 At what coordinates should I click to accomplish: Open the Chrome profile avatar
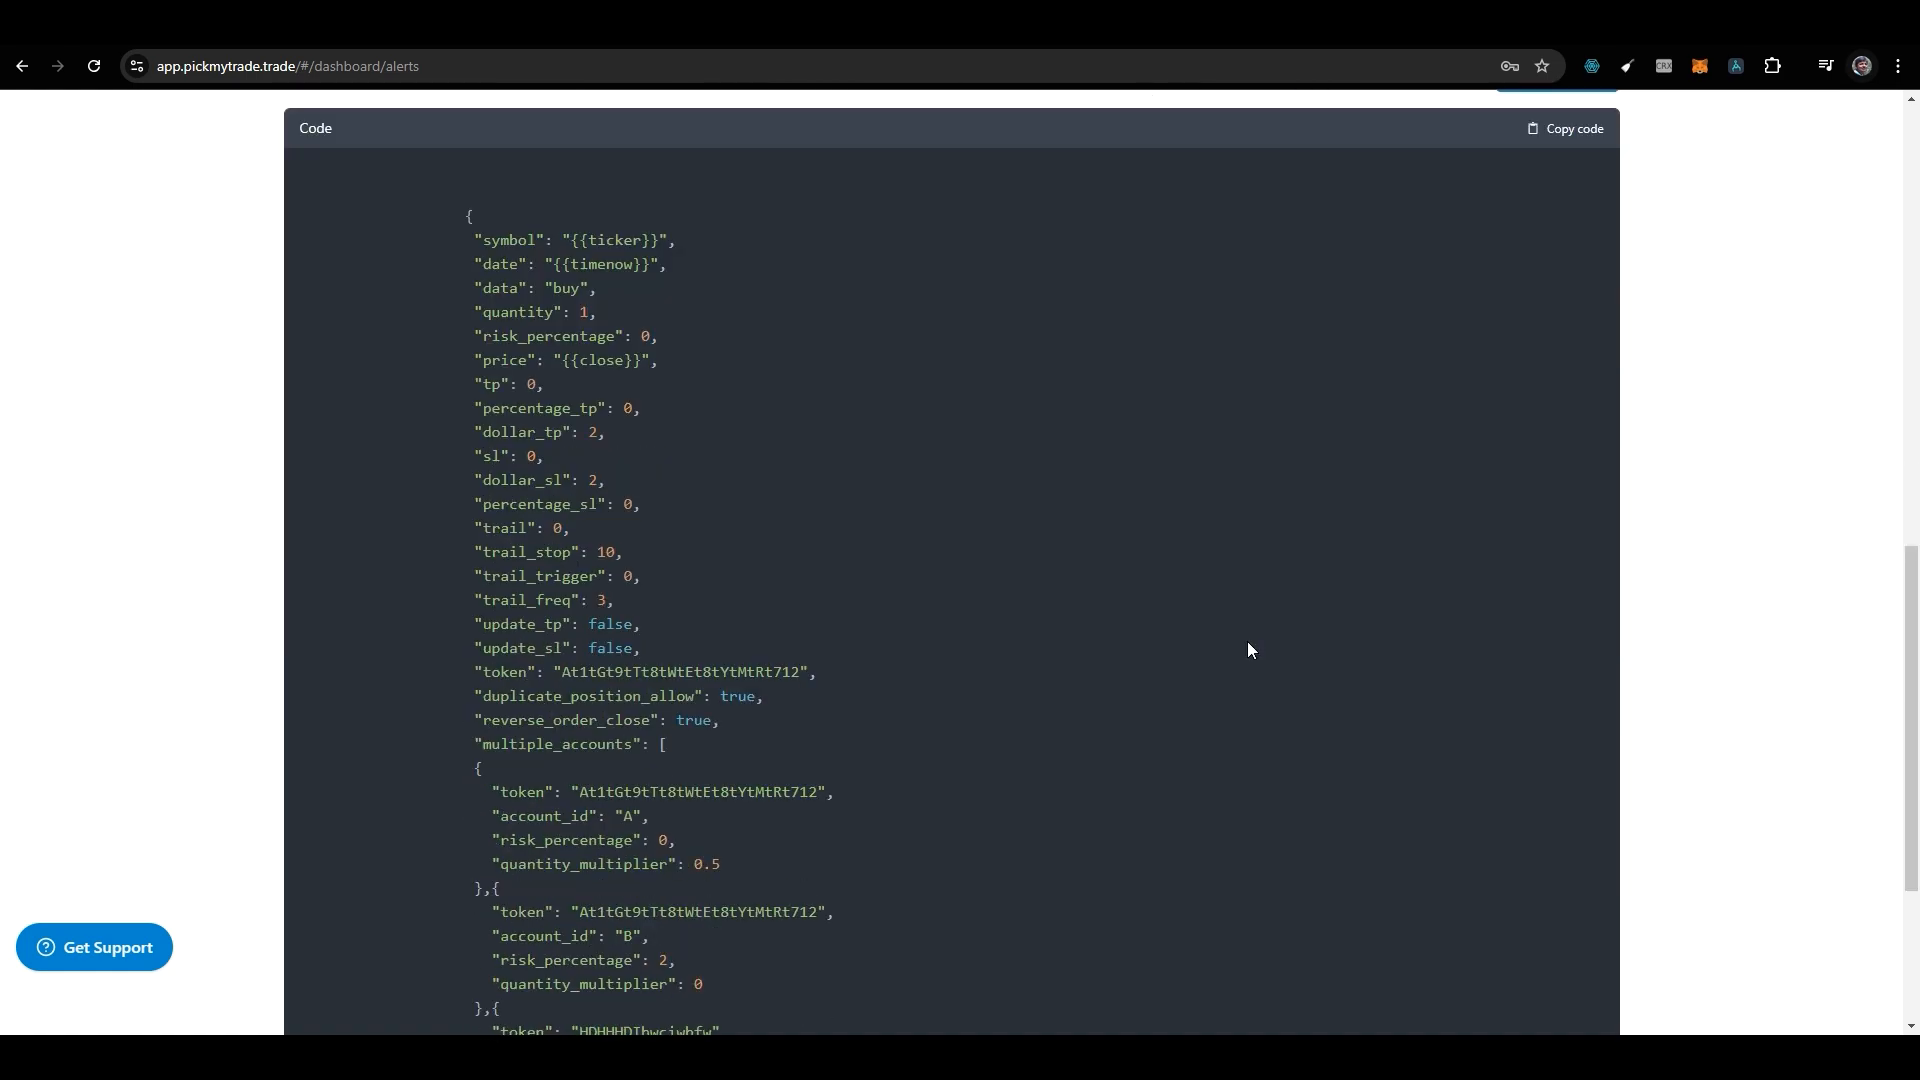pyautogui.click(x=1862, y=66)
